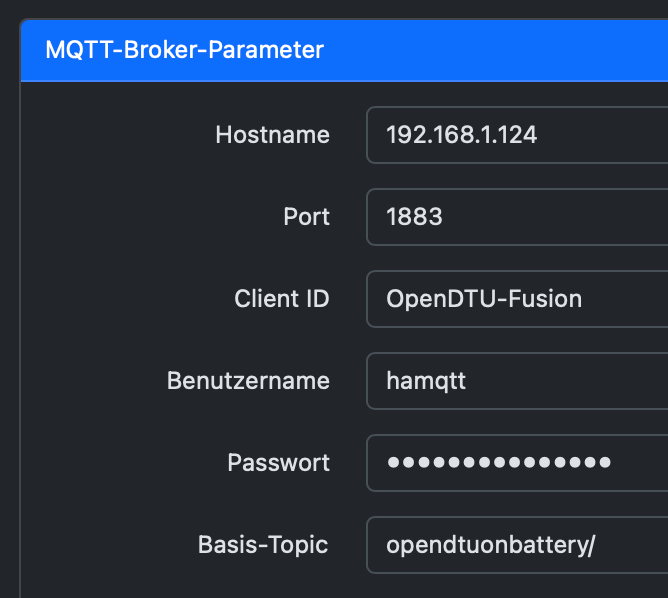
Task: Click the Passwort label
Action: click(278, 463)
